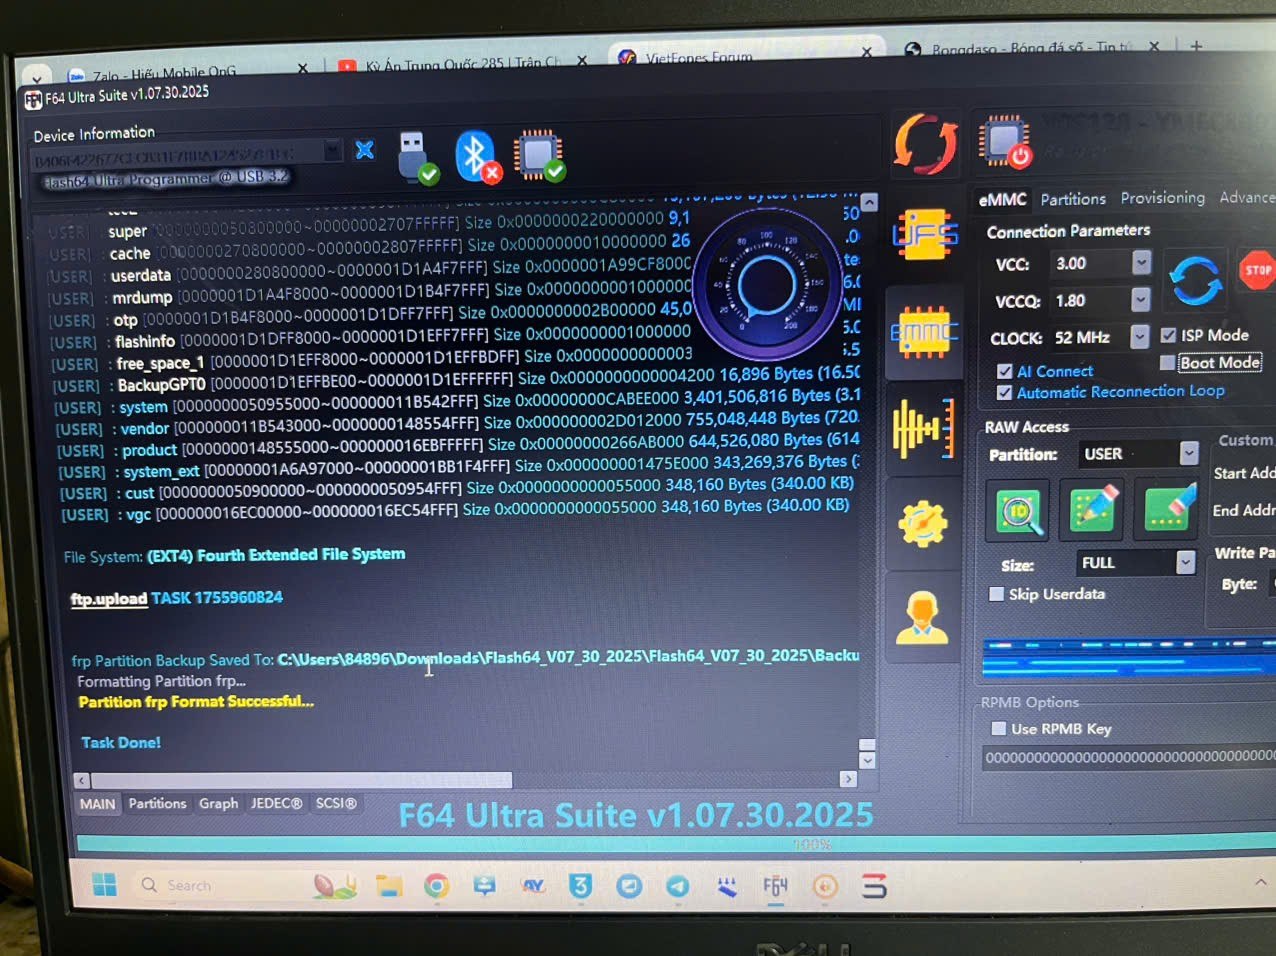Open the waveform signal module icon
This screenshot has width=1276, height=956.
(x=923, y=428)
